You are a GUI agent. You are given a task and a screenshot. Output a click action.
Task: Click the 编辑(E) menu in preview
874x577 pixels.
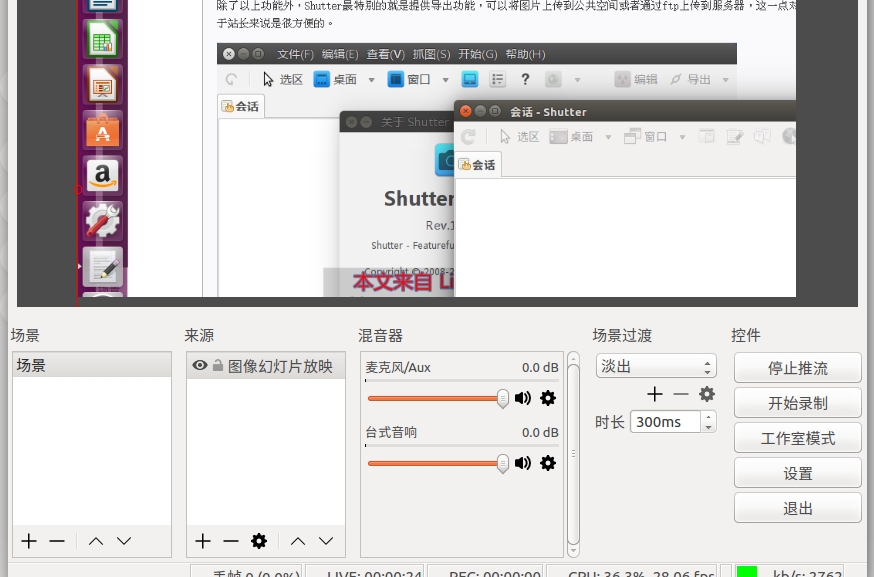pos(340,54)
